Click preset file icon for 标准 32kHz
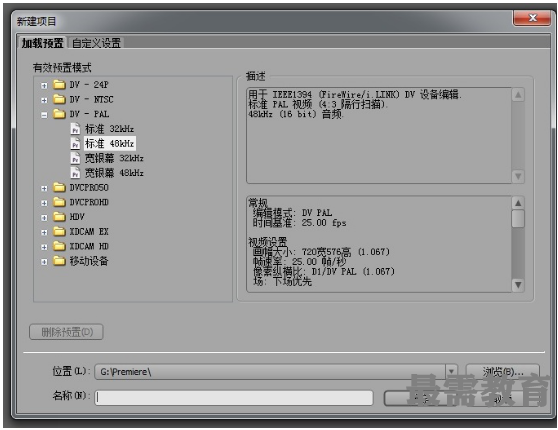The height and width of the screenshot is (430, 558). pos(75,129)
